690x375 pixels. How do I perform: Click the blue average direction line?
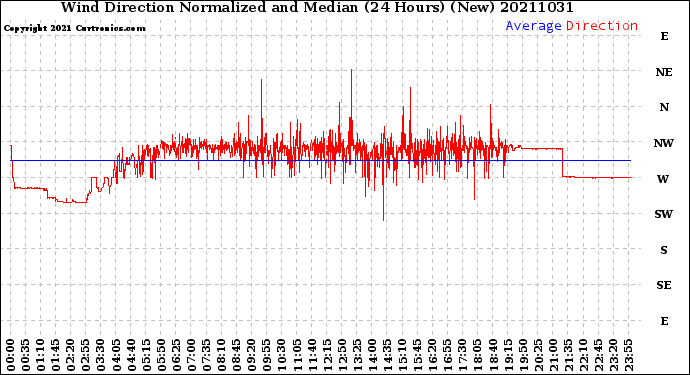point(321,161)
